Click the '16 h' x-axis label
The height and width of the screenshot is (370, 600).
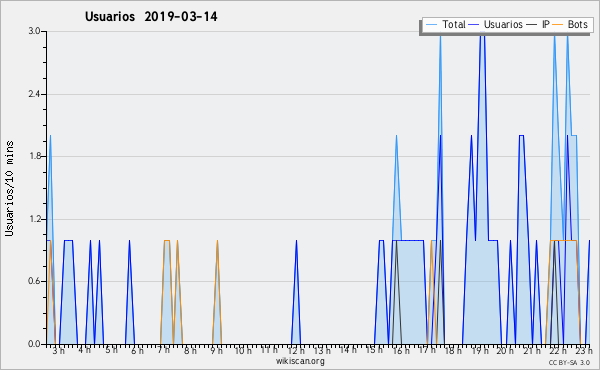401,351
